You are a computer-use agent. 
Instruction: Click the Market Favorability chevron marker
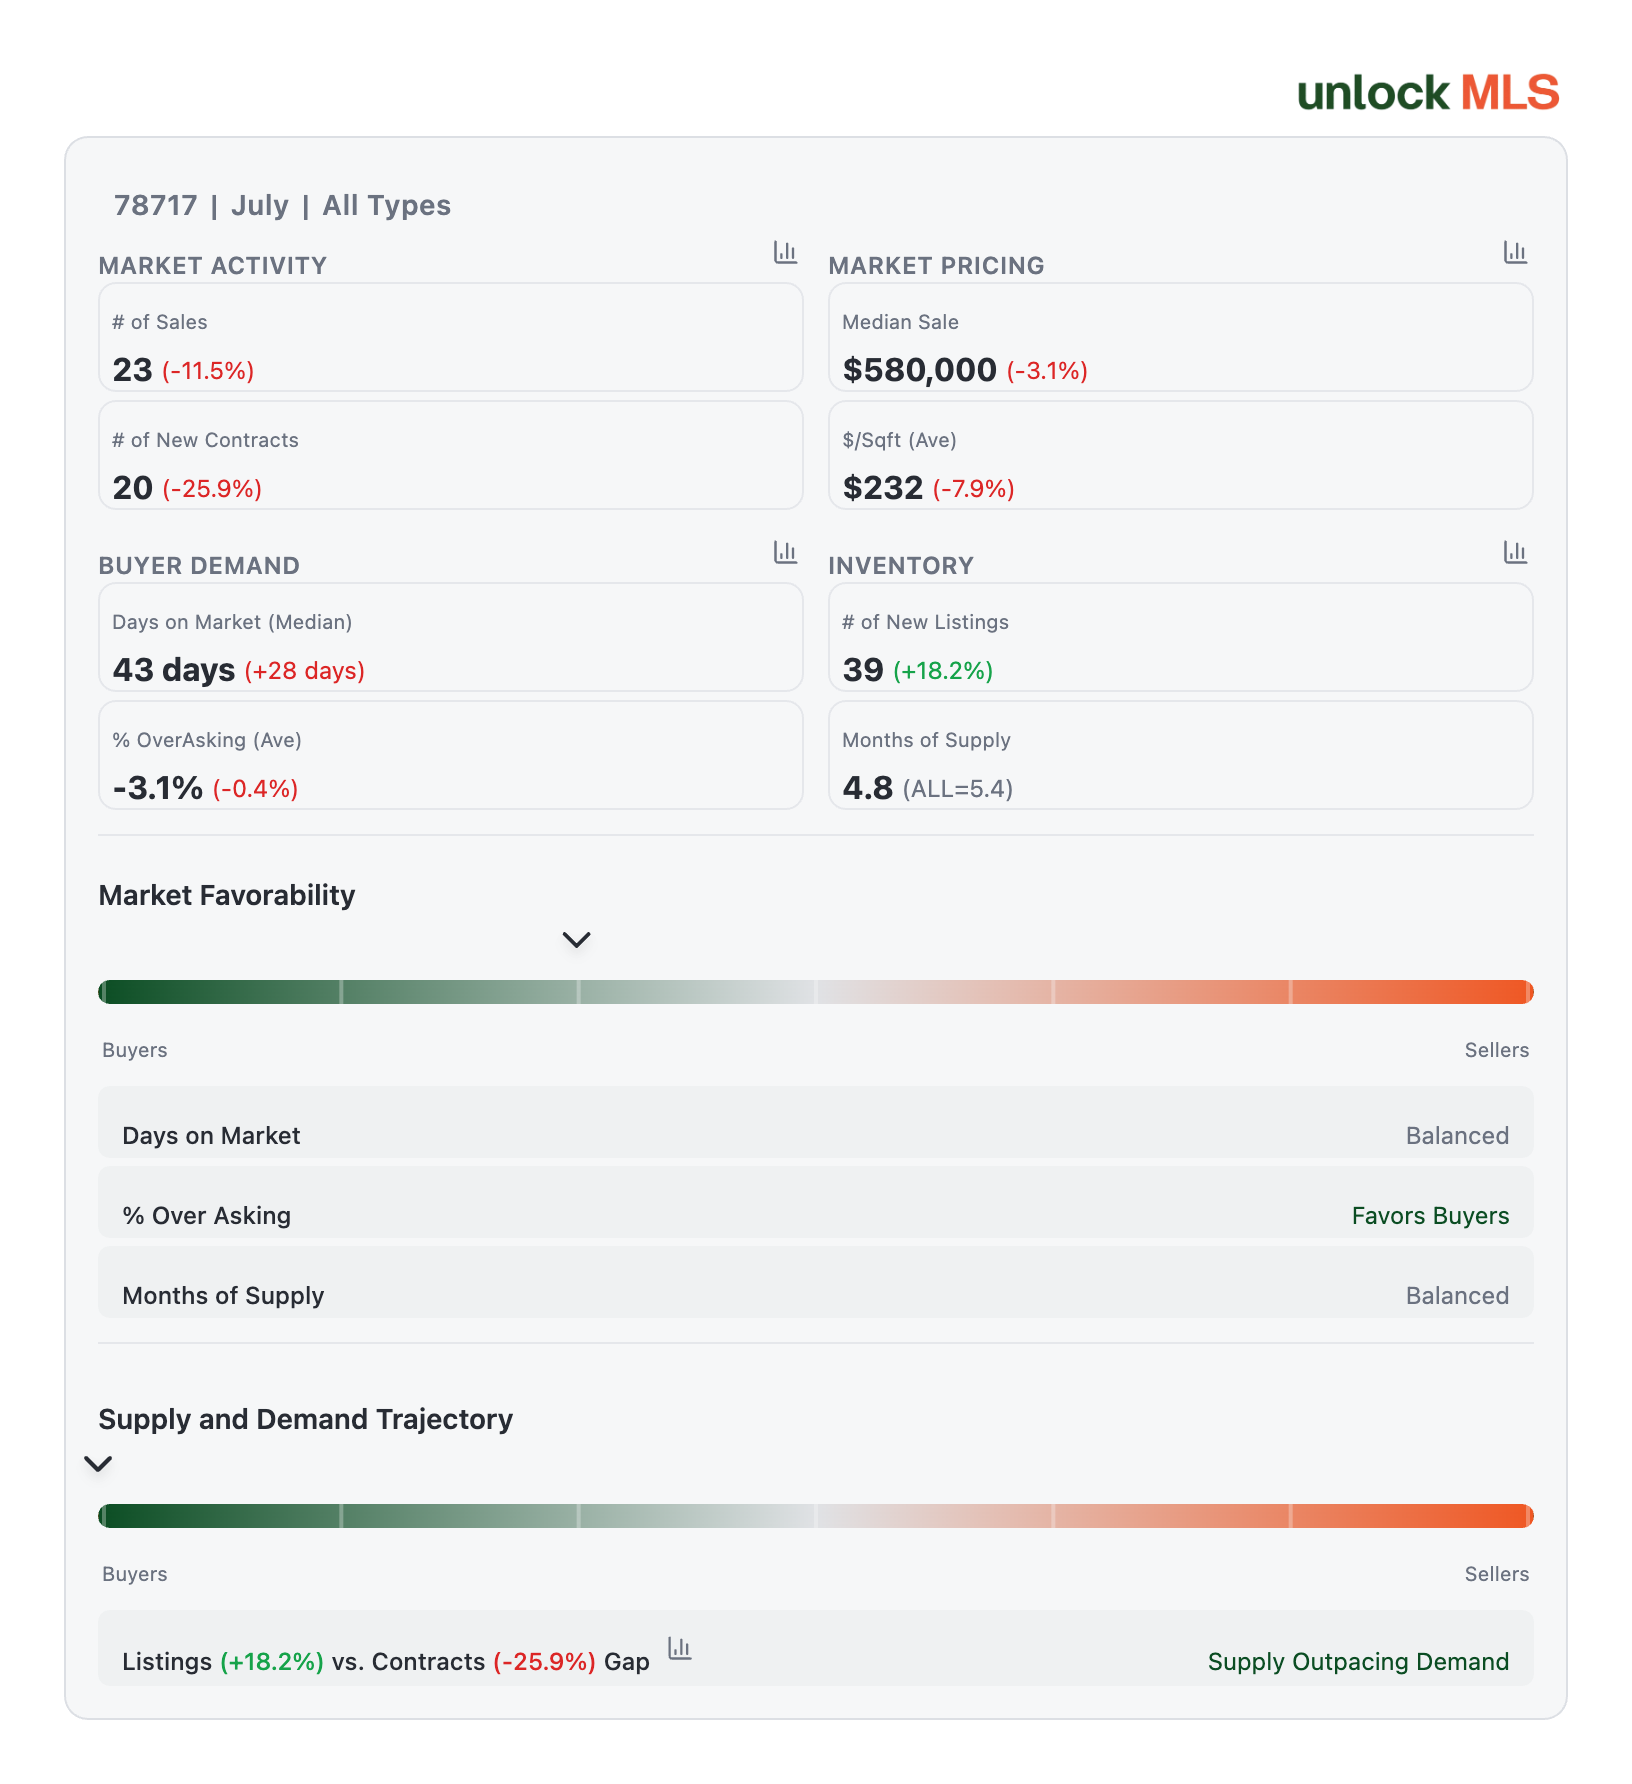577,939
